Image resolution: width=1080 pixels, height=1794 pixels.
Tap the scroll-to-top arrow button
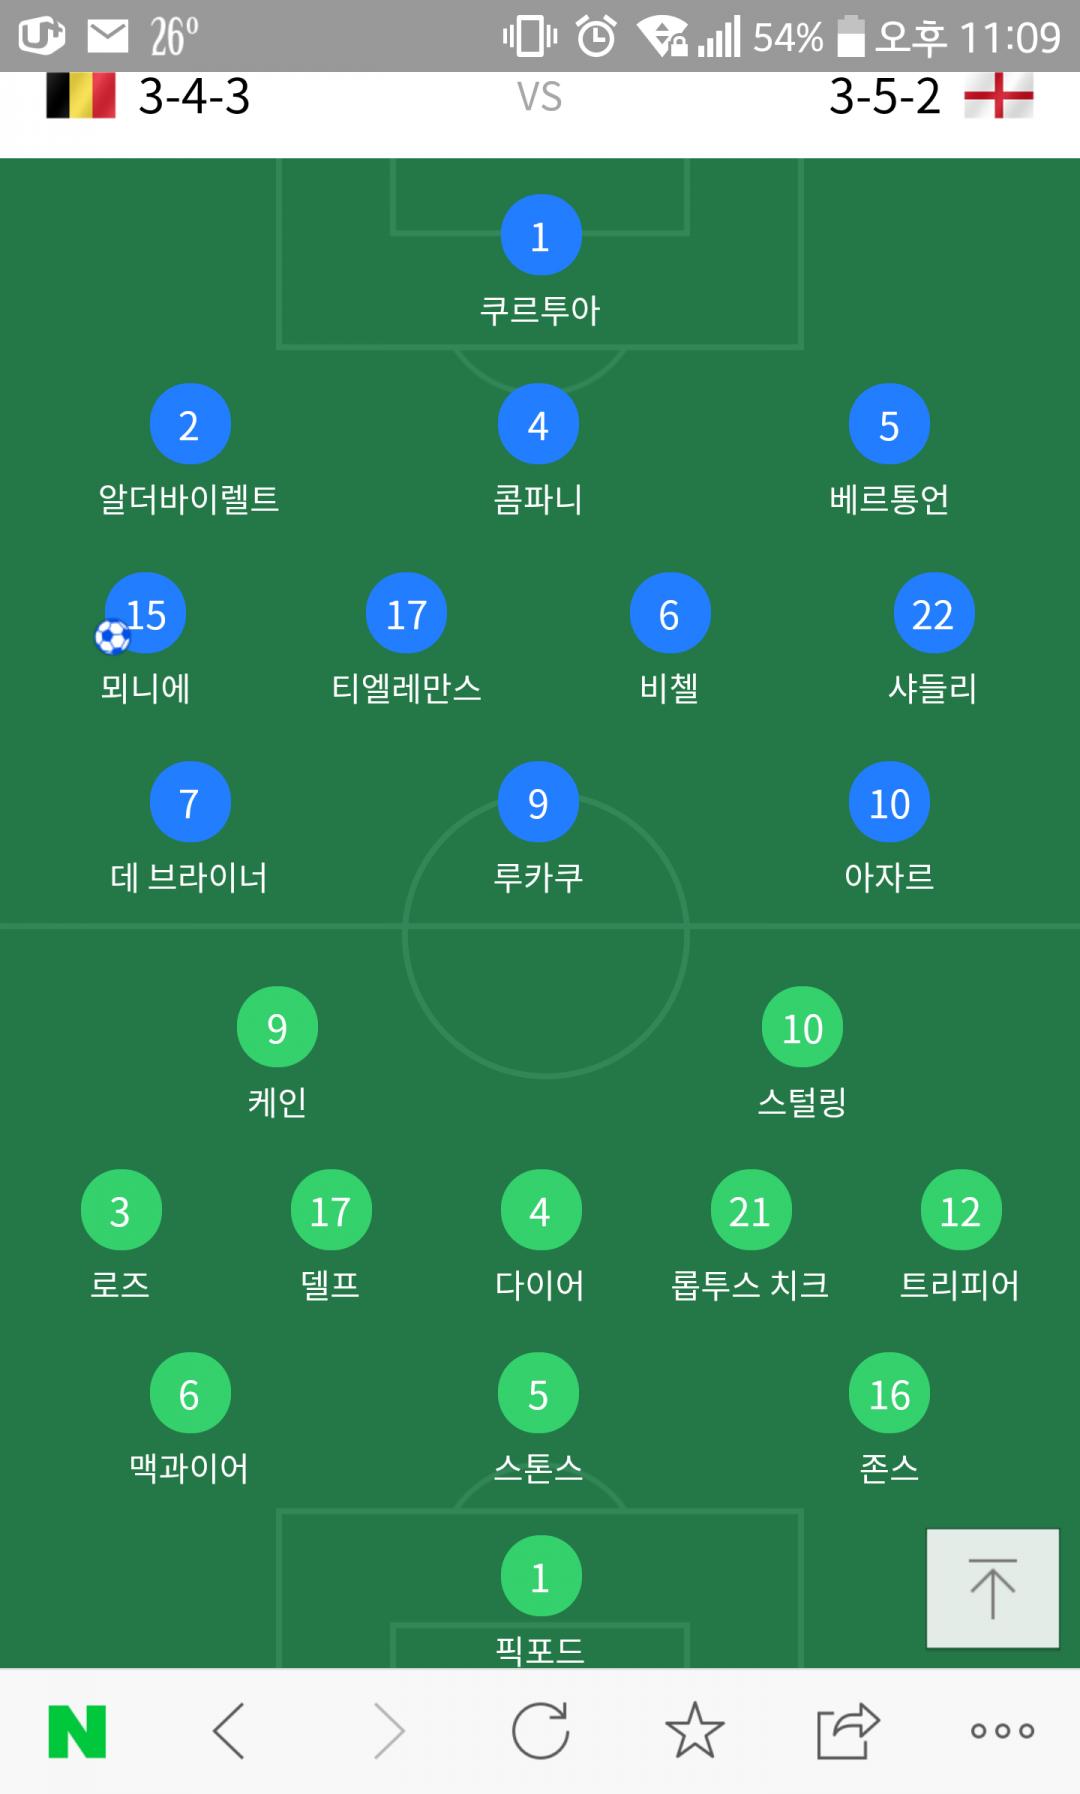pos(992,1588)
